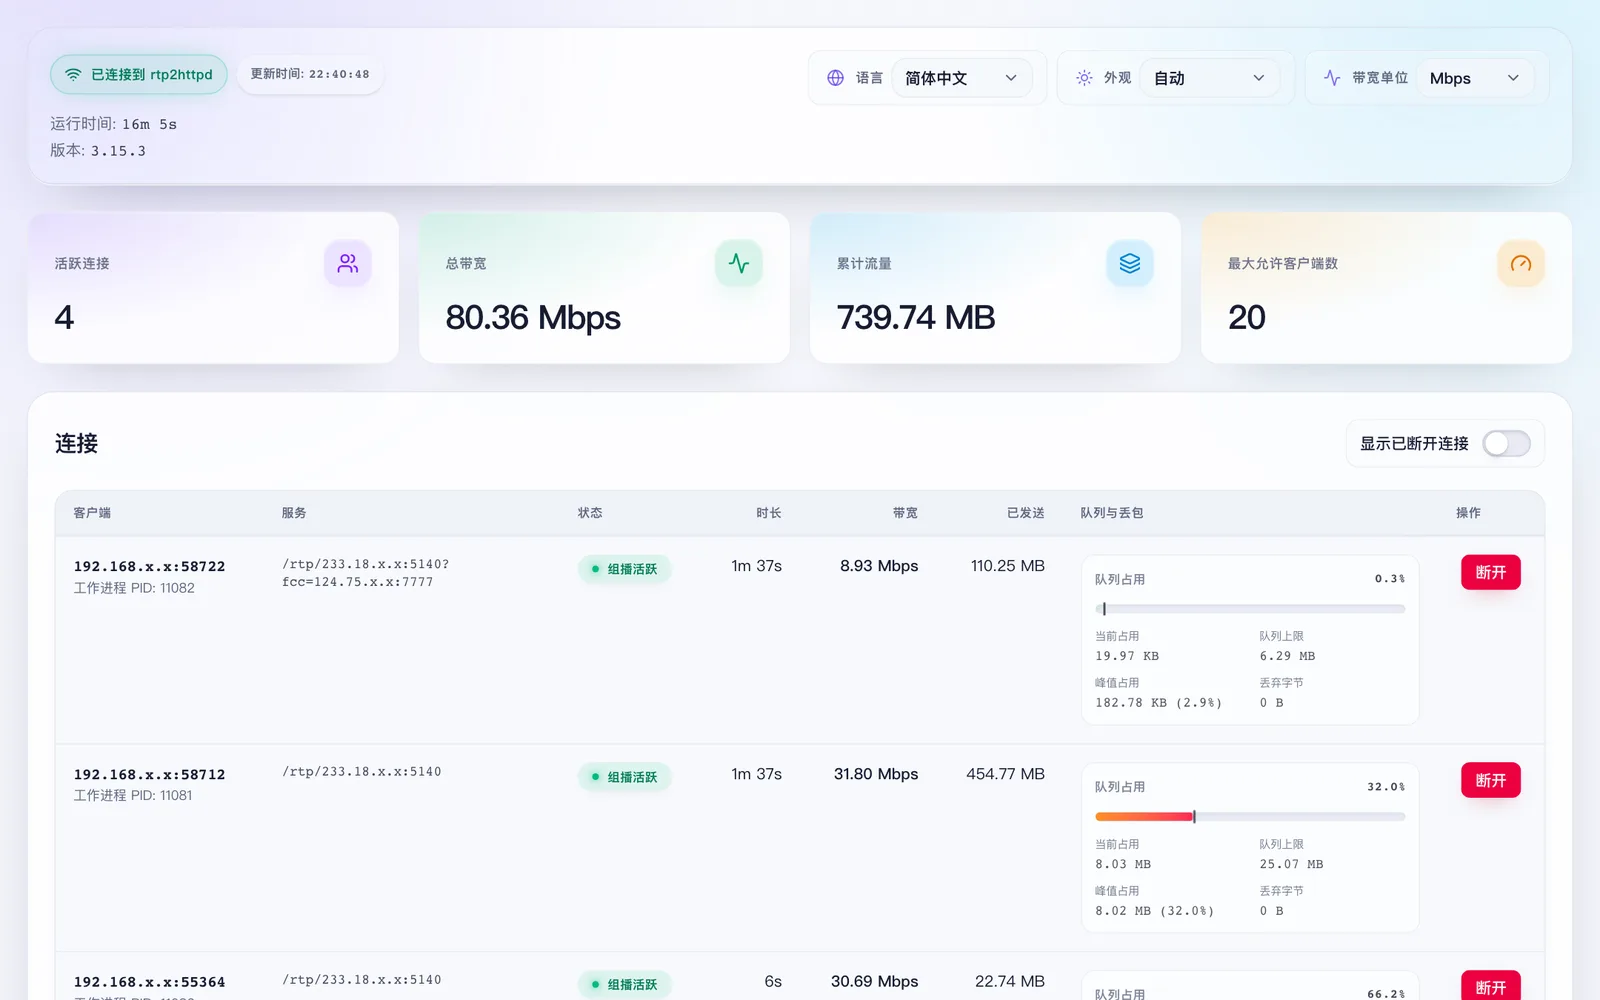This screenshot has height=1000, width=1600.
Task: Click 31.80 Mbps bandwidth value
Action: pyautogui.click(x=876, y=774)
